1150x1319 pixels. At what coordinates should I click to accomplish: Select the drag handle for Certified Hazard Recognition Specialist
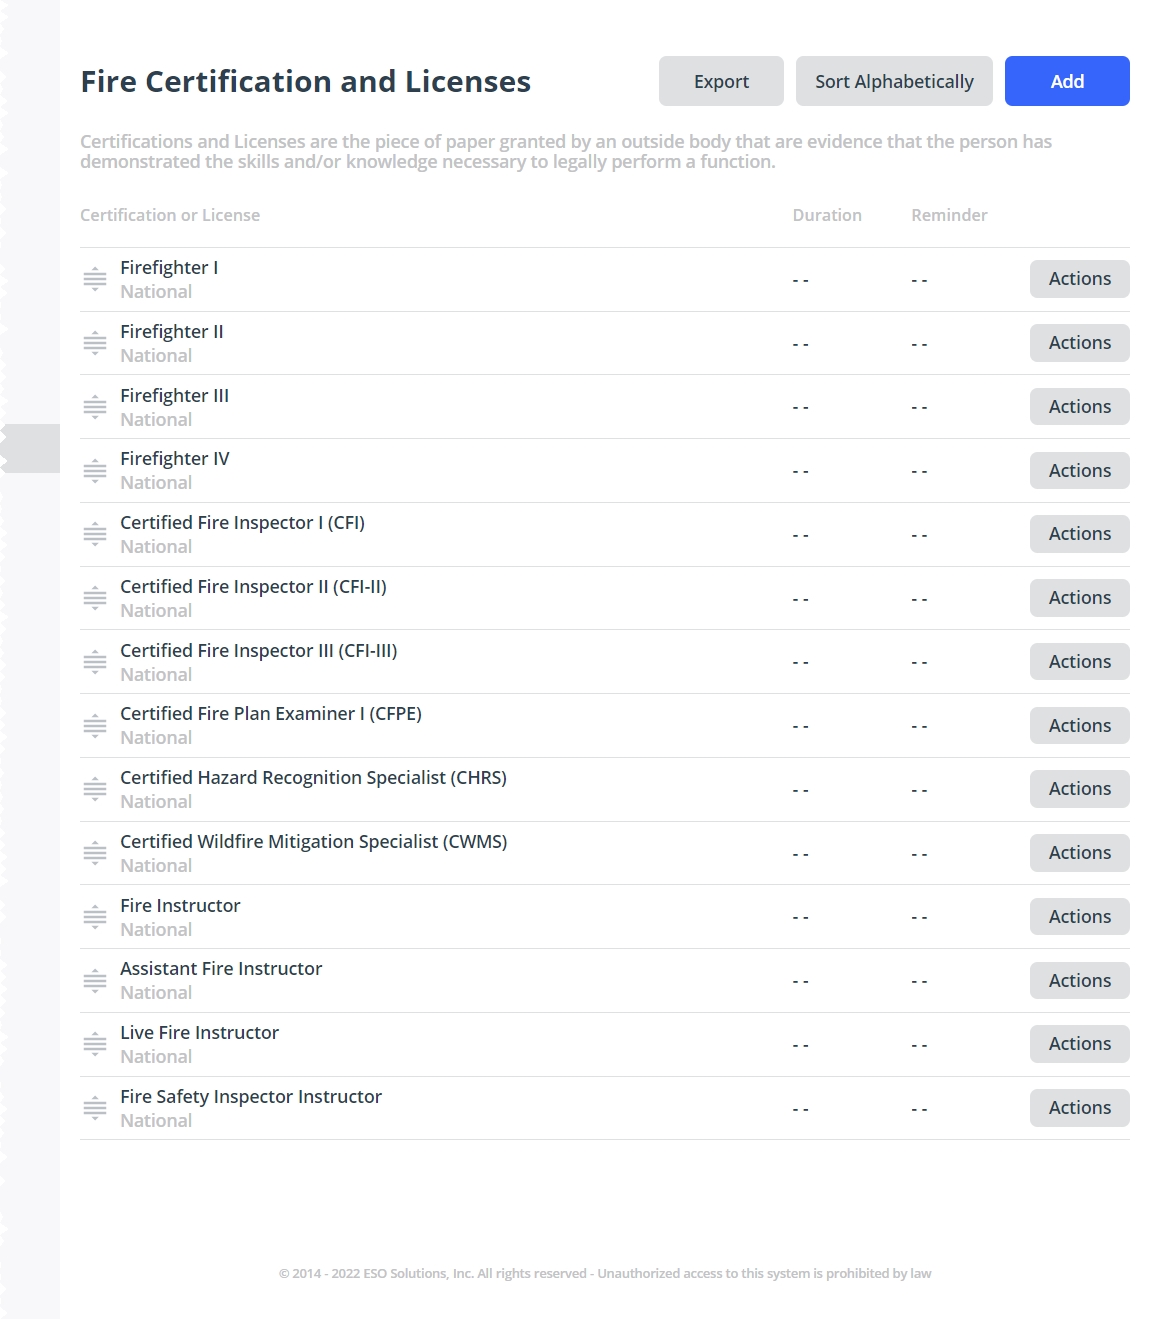[x=95, y=788]
